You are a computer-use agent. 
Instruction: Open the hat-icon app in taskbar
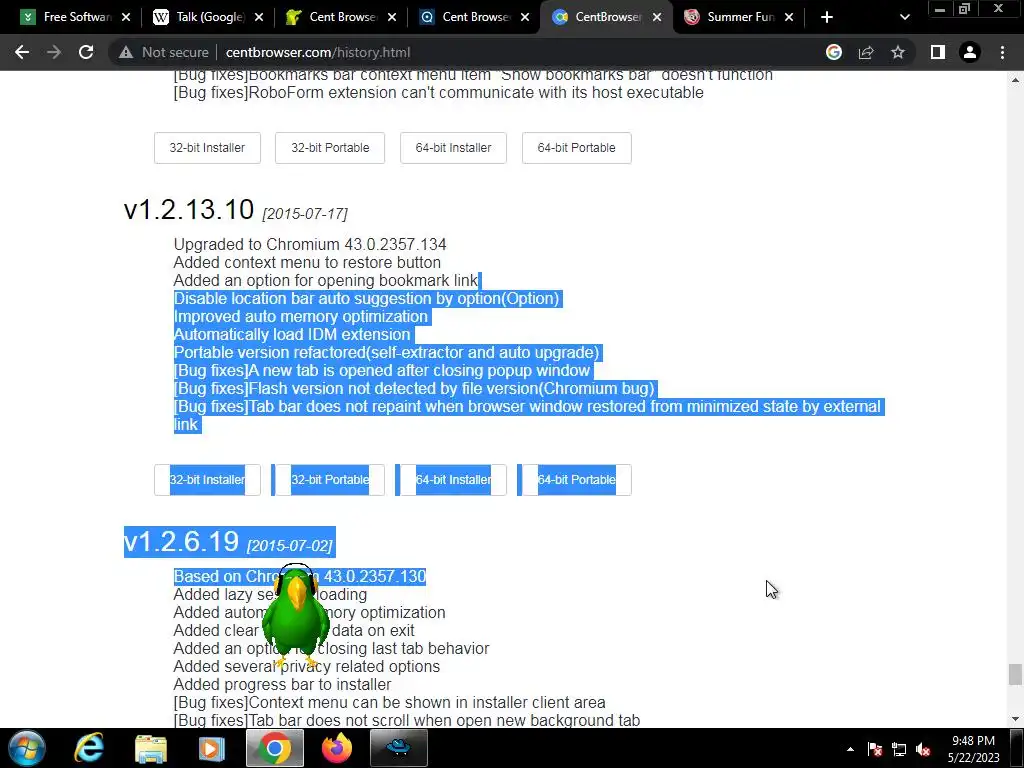tap(398, 748)
